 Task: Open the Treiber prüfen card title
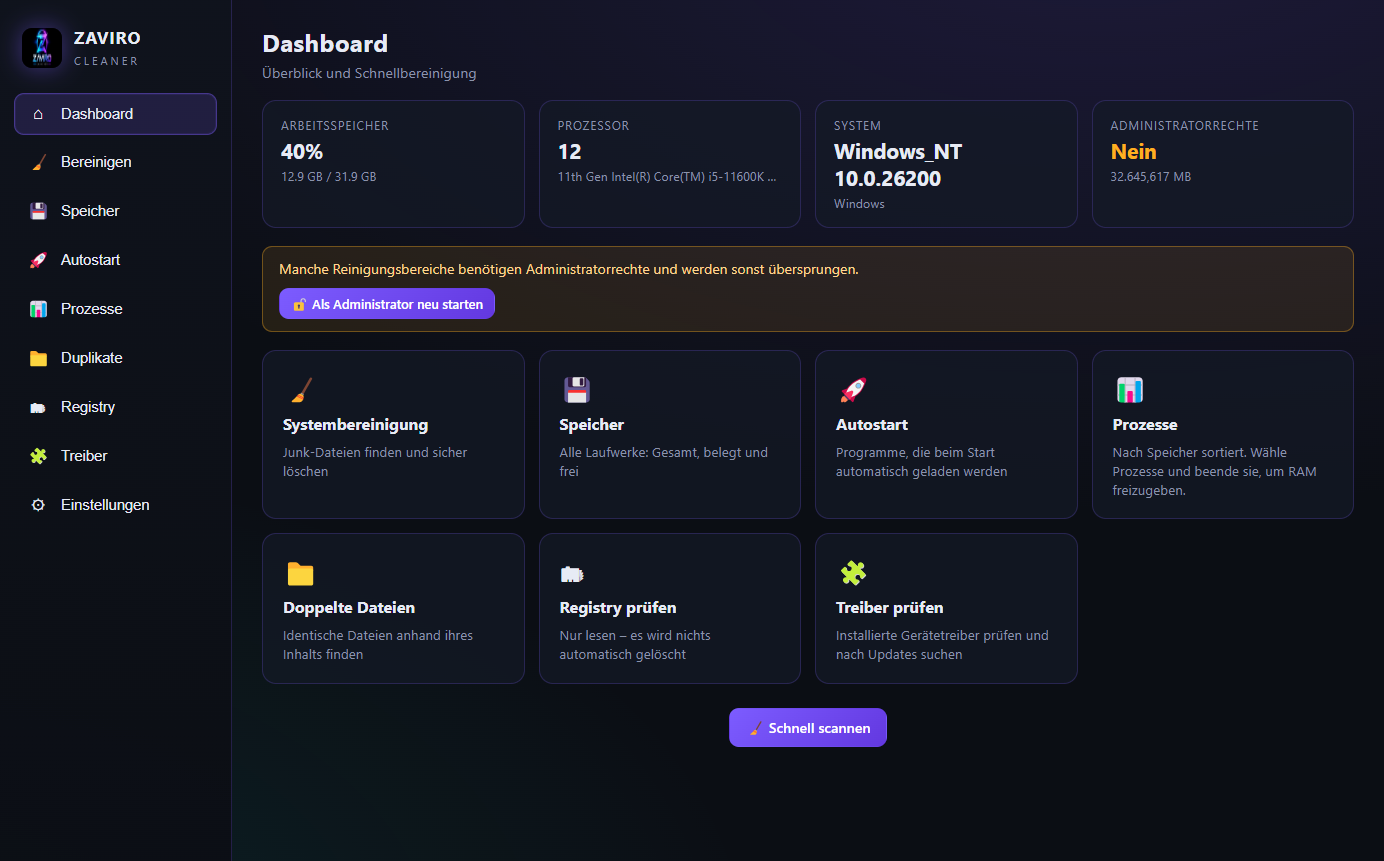[890, 608]
